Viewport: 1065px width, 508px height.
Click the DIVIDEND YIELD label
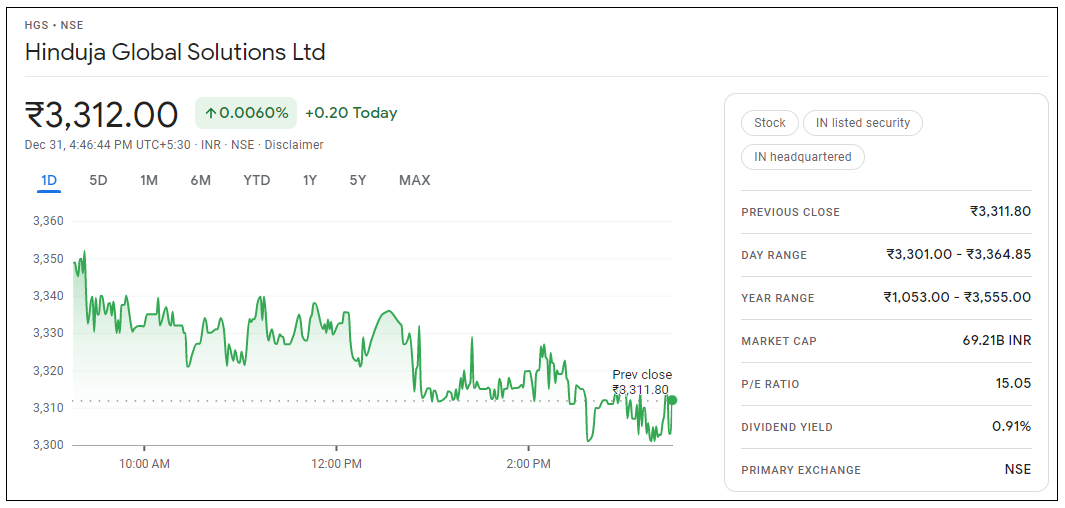[x=787, y=427]
